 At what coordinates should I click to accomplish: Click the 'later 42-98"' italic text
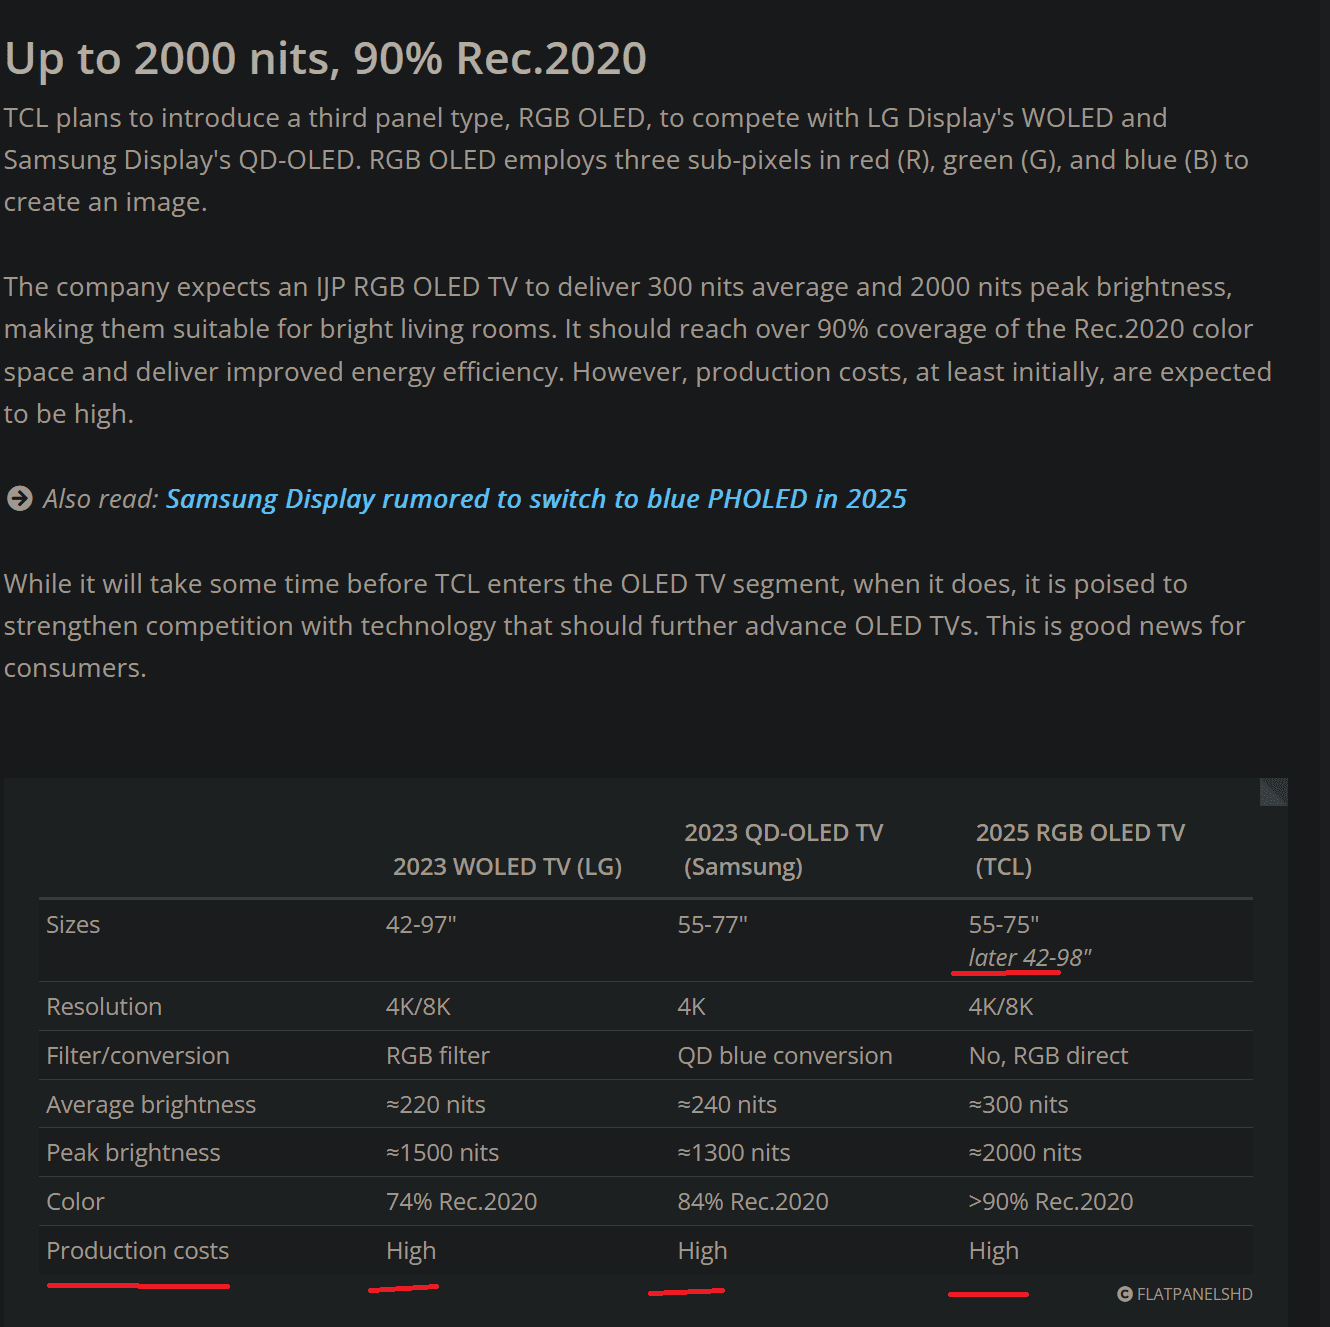pyautogui.click(x=1030, y=958)
